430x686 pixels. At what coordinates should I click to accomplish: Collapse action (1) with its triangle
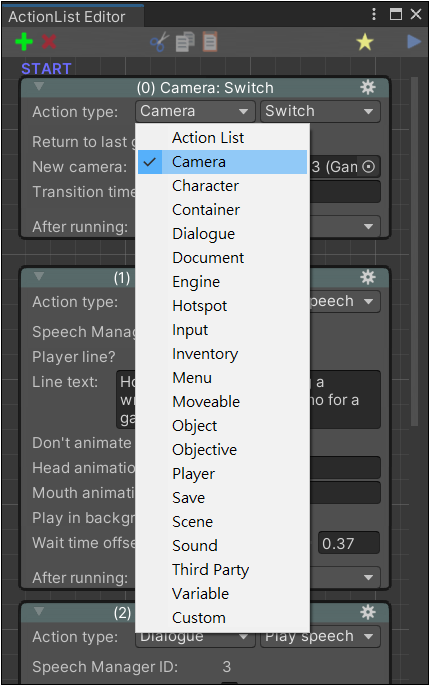[39, 276]
